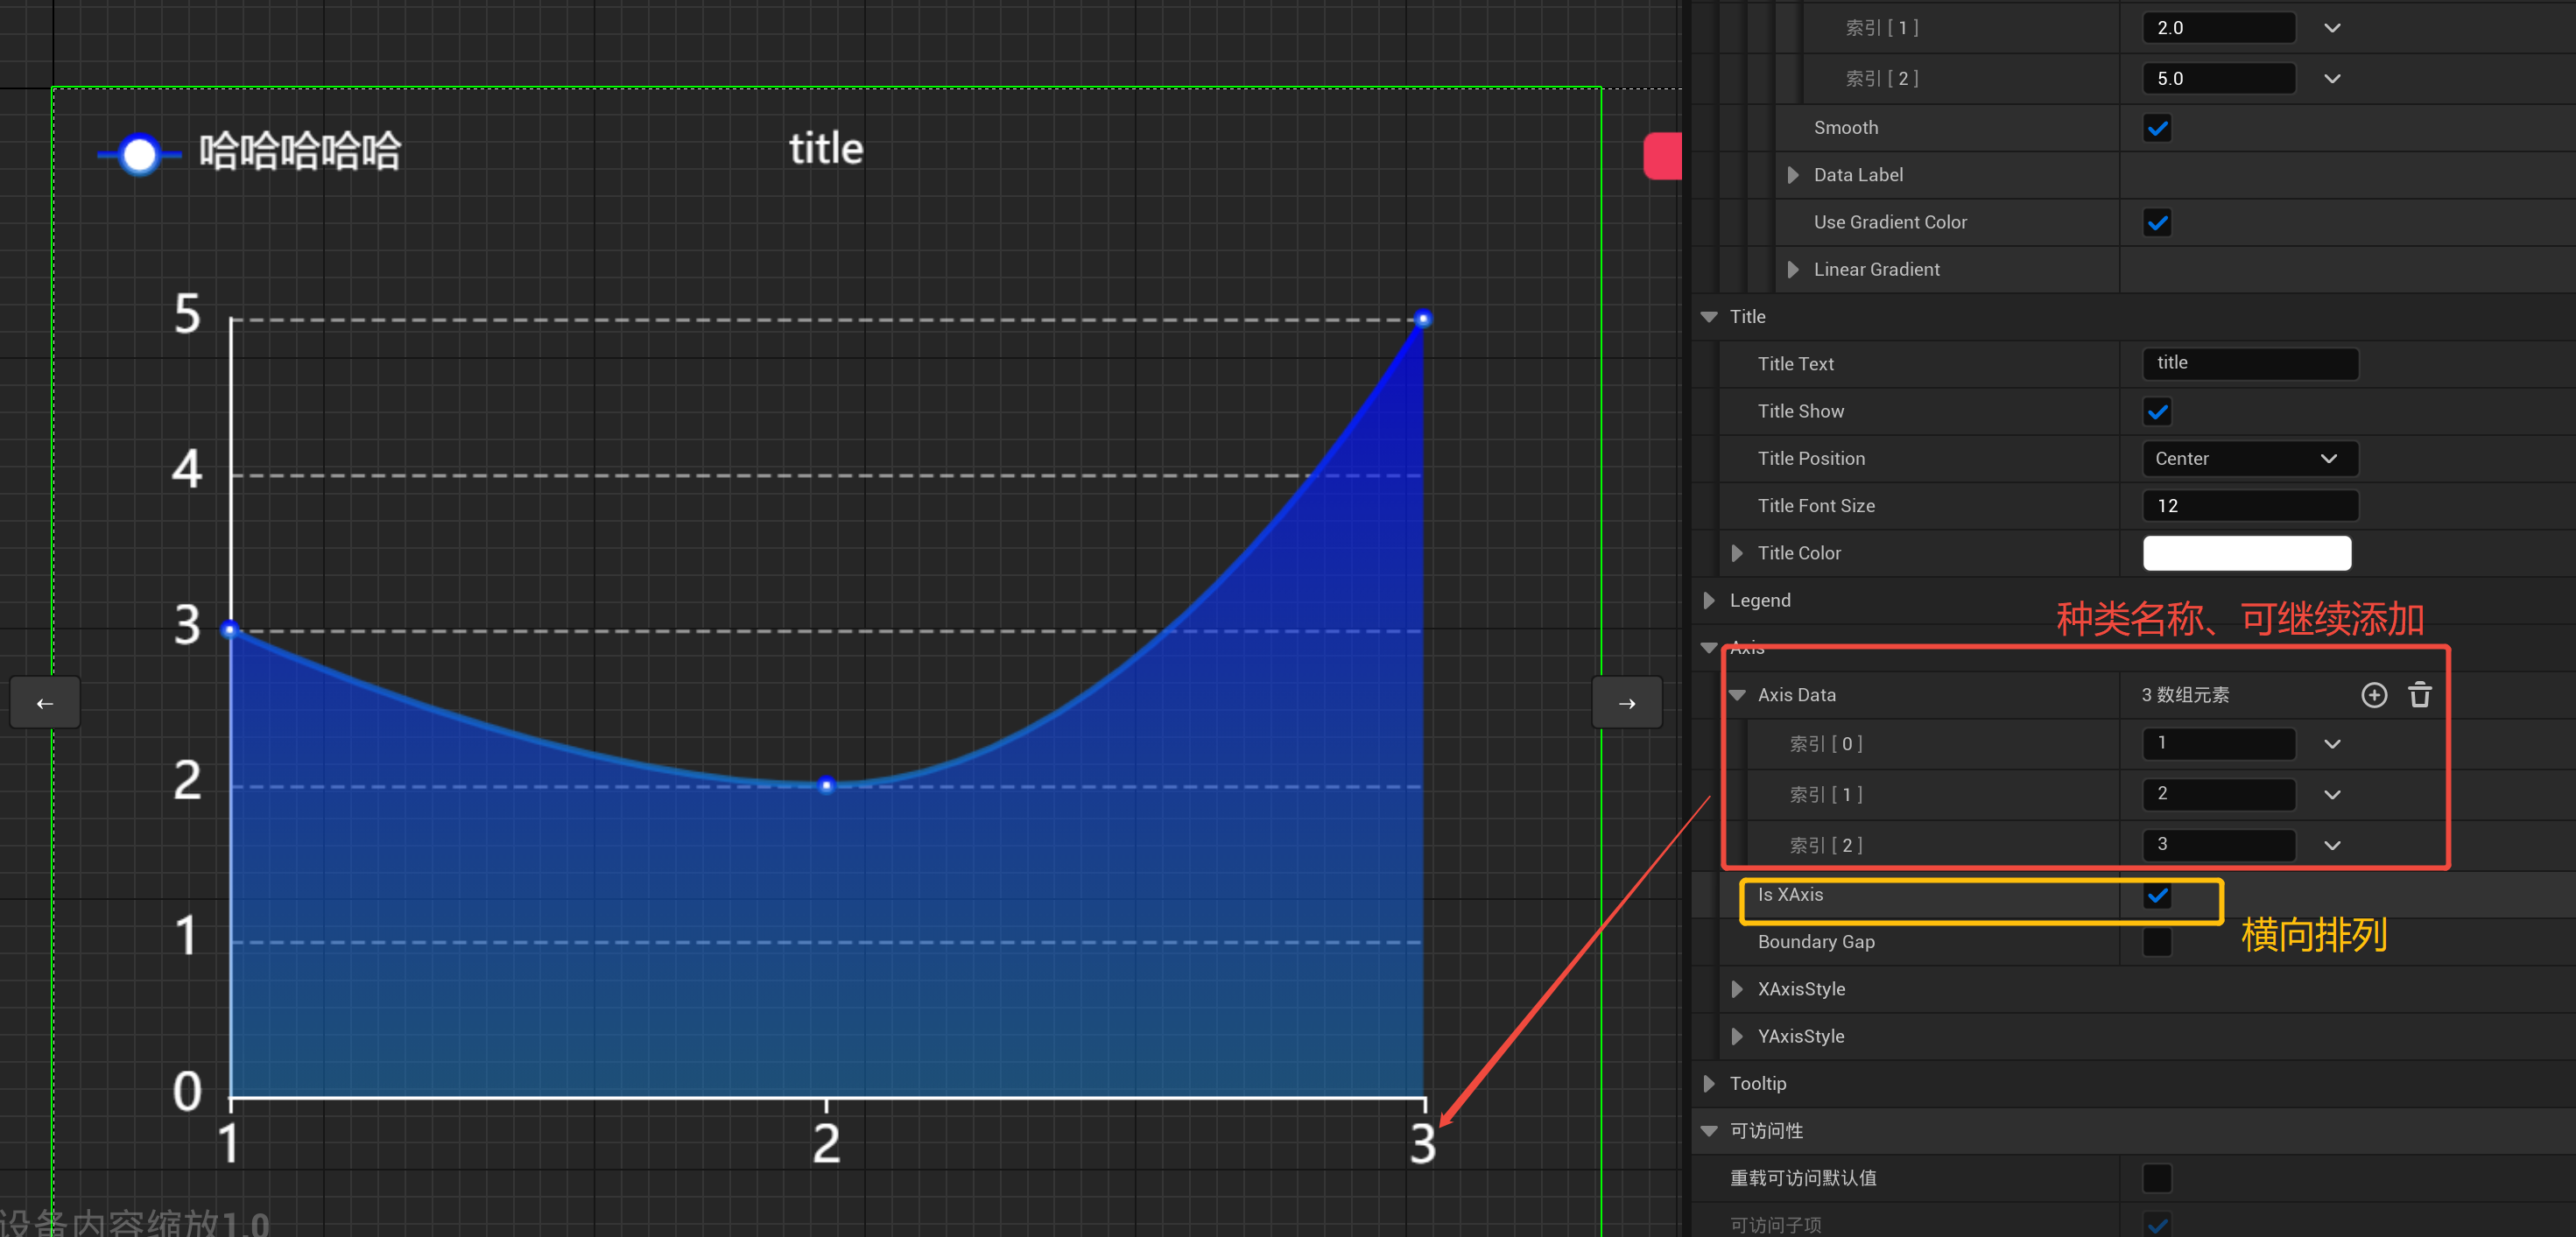The height and width of the screenshot is (1237, 2576).
Task: Toggle 重载可访问默认值 checkbox
Action: pyautogui.click(x=2157, y=1178)
